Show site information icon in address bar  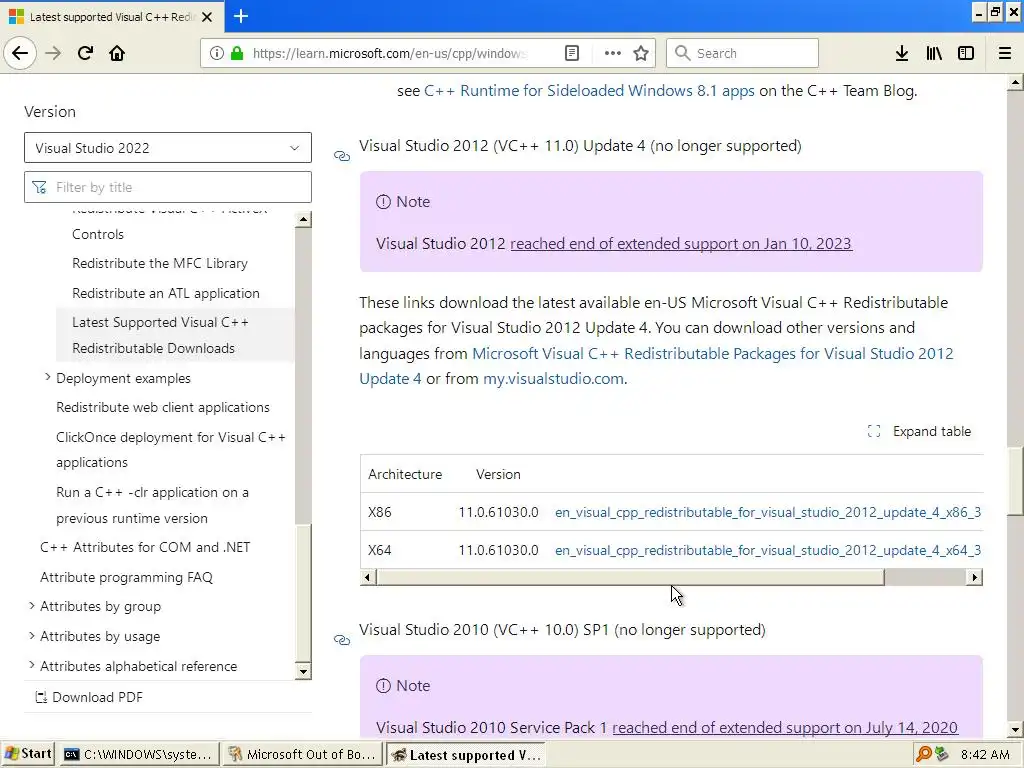217,53
